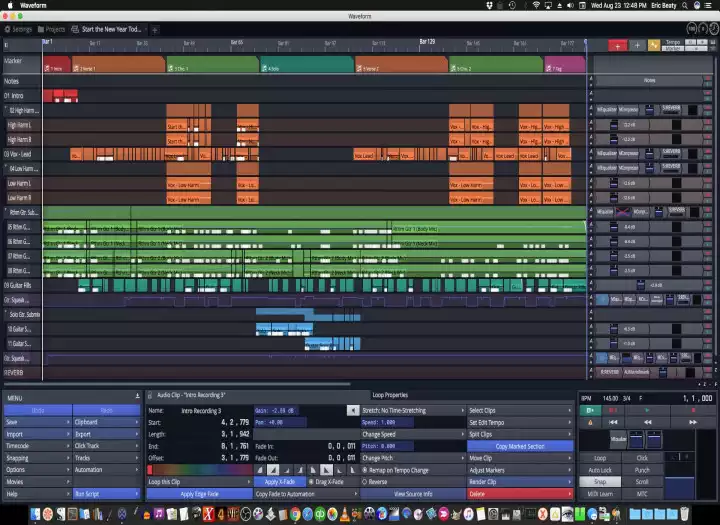Toggle the Snap button in transport panel
Image resolution: width=720 pixels, height=525 pixels.
[x=599, y=482]
